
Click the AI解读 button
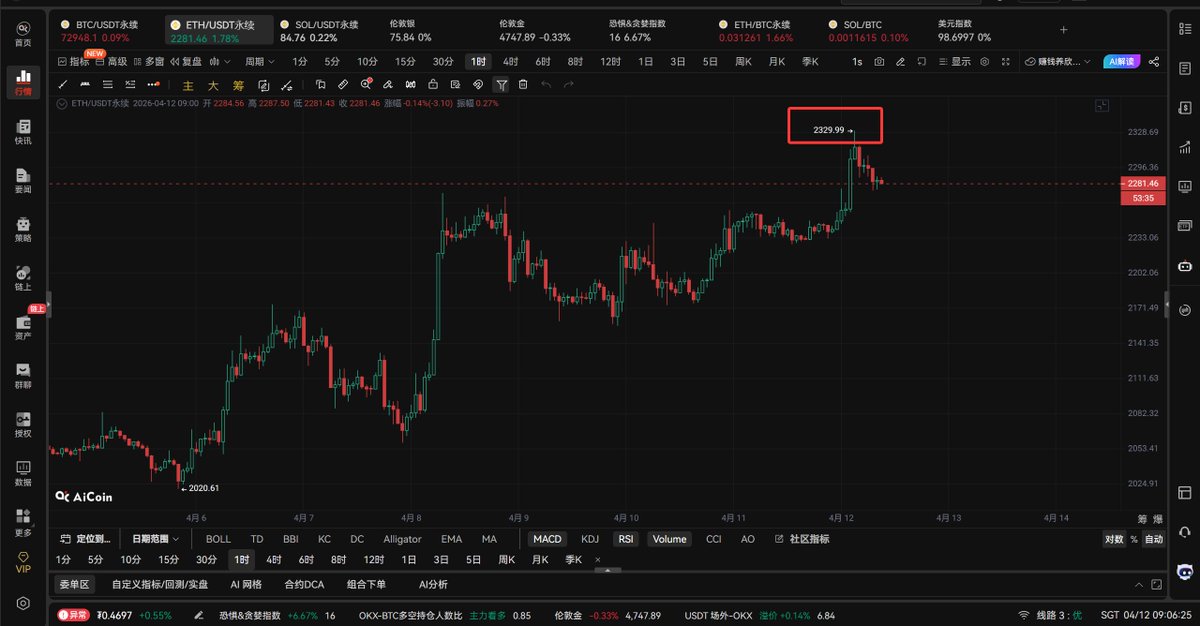coord(1122,61)
